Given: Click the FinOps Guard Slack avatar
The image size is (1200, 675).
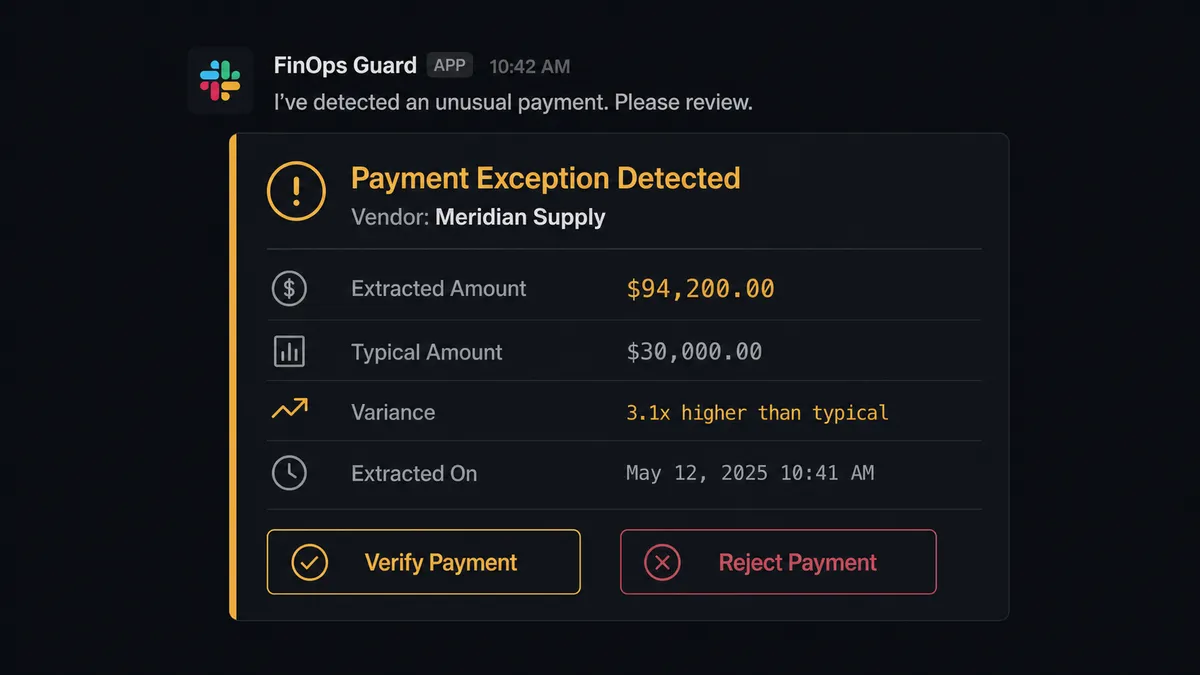Looking at the screenshot, I should click(220, 80).
